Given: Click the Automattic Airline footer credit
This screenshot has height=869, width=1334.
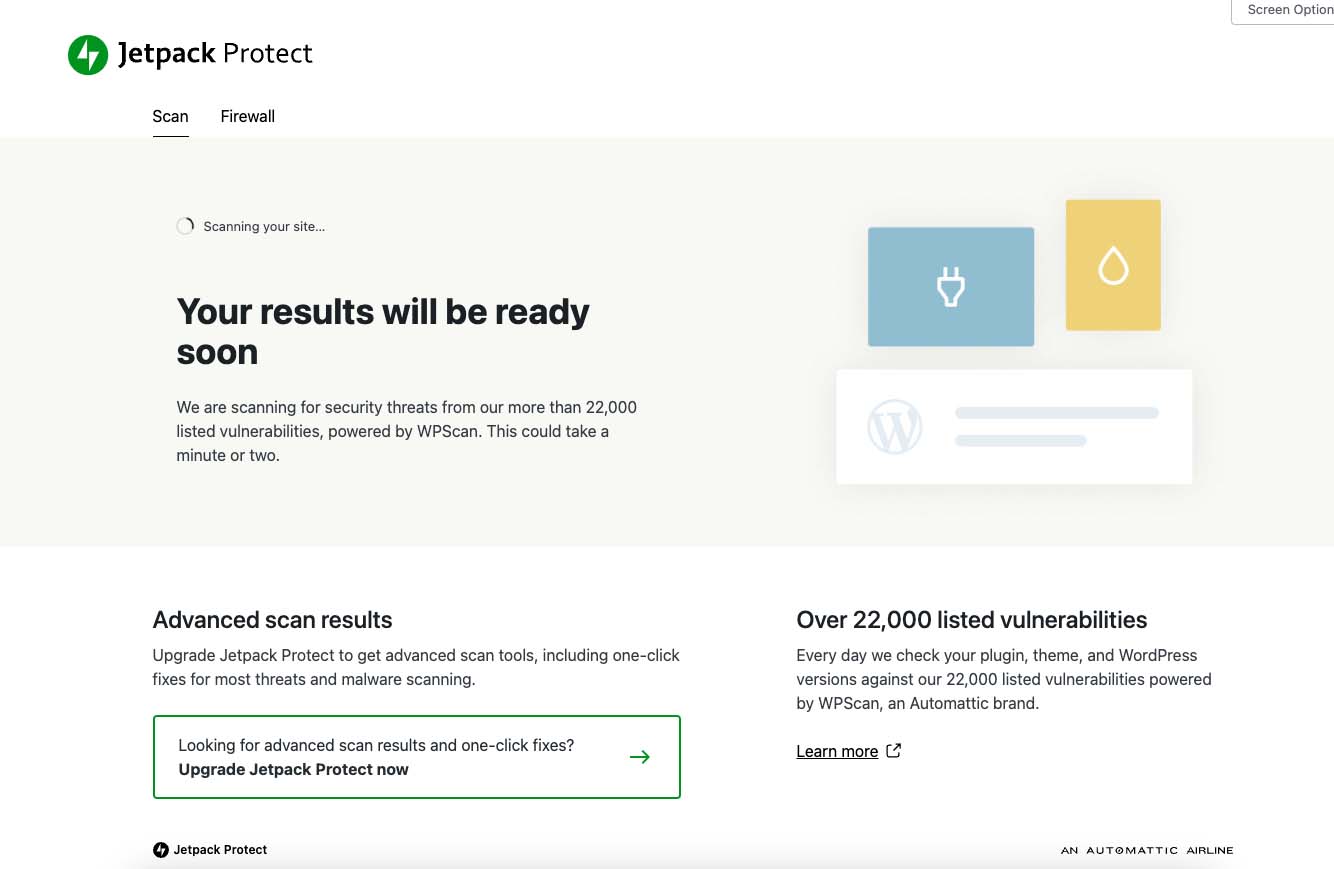Looking at the screenshot, I should 1147,849.
